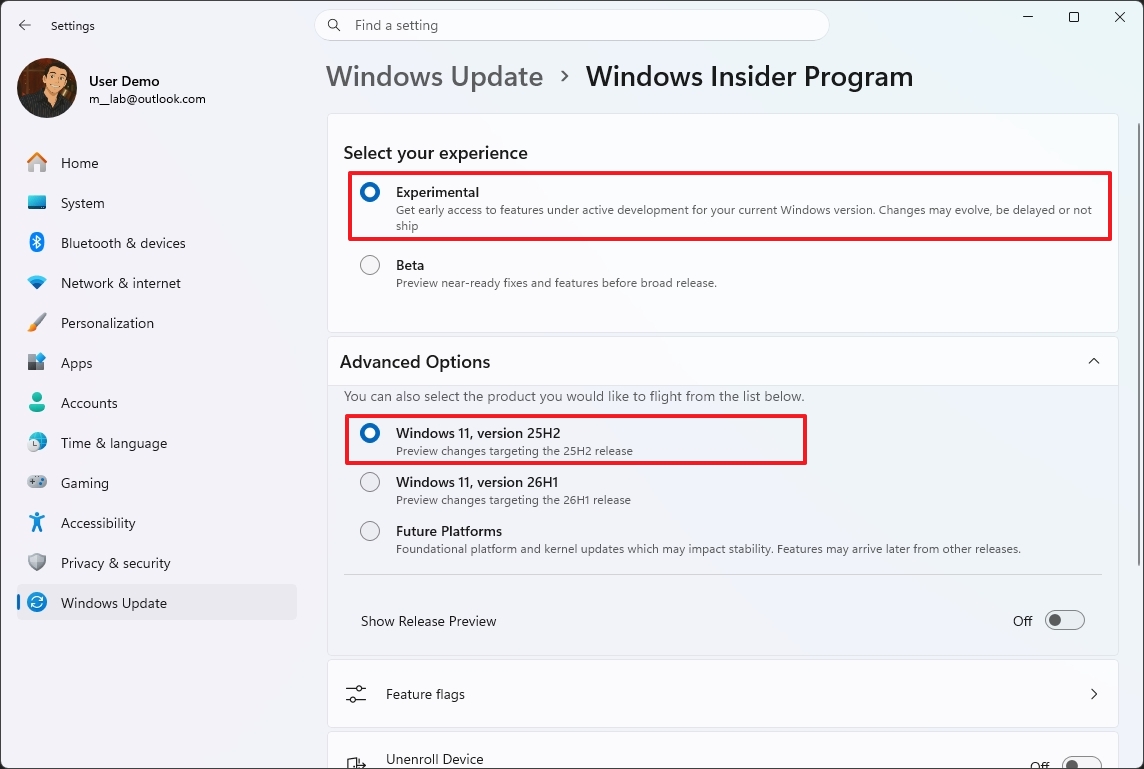Click the Select your experience heading
This screenshot has height=769, width=1144.
click(x=436, y=152)
